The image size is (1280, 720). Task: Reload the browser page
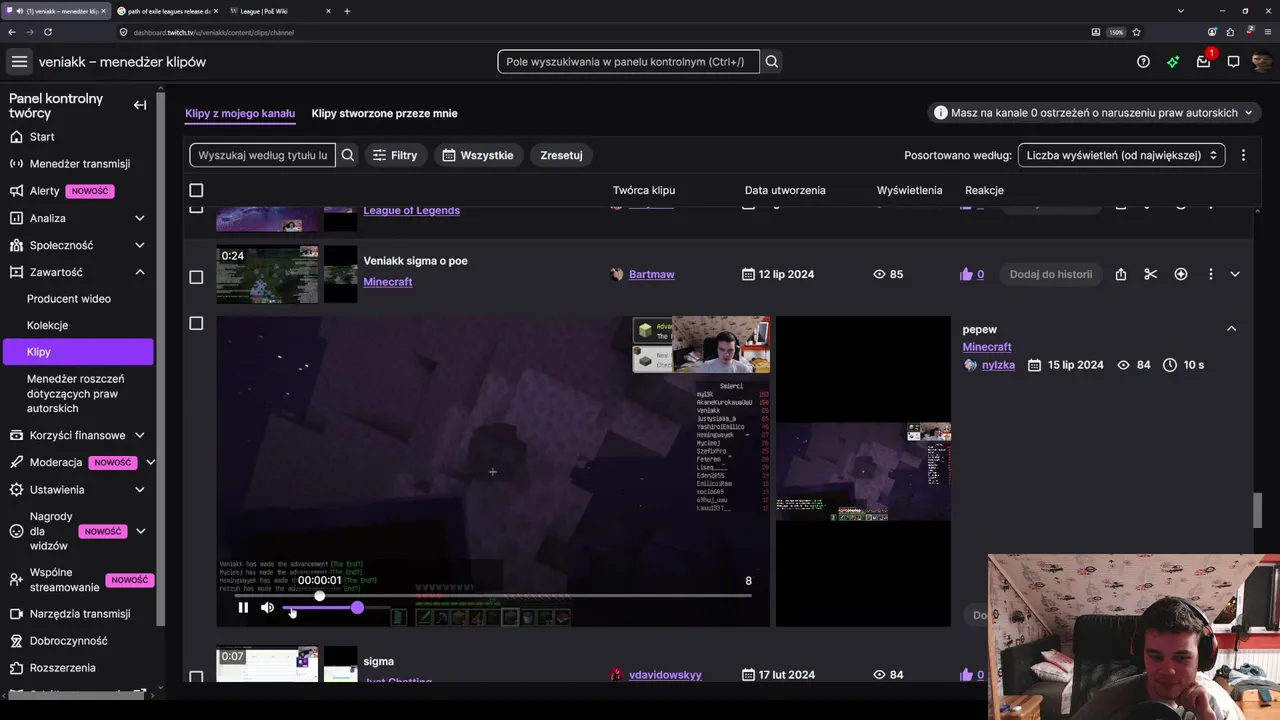pyautogui.click(x=48, y=32)
